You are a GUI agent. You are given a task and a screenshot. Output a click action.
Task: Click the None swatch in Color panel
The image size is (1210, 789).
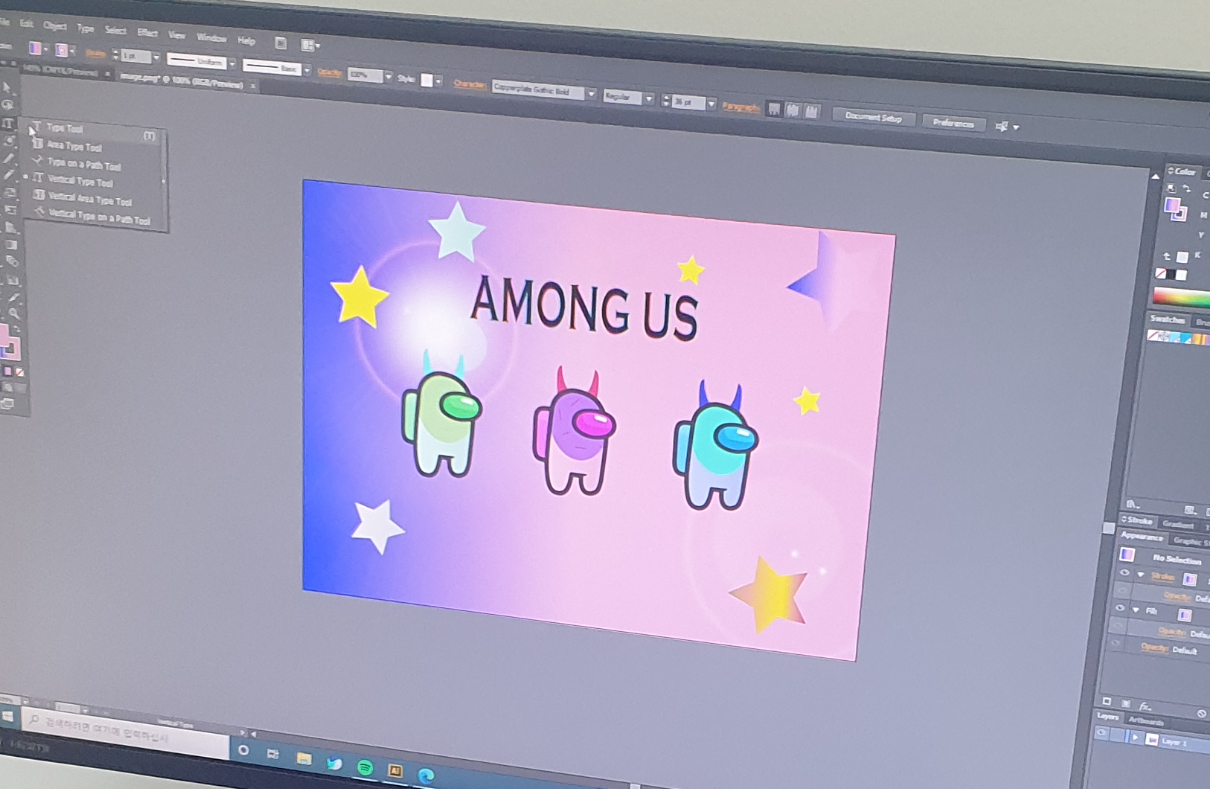[x=1161, y=274]
